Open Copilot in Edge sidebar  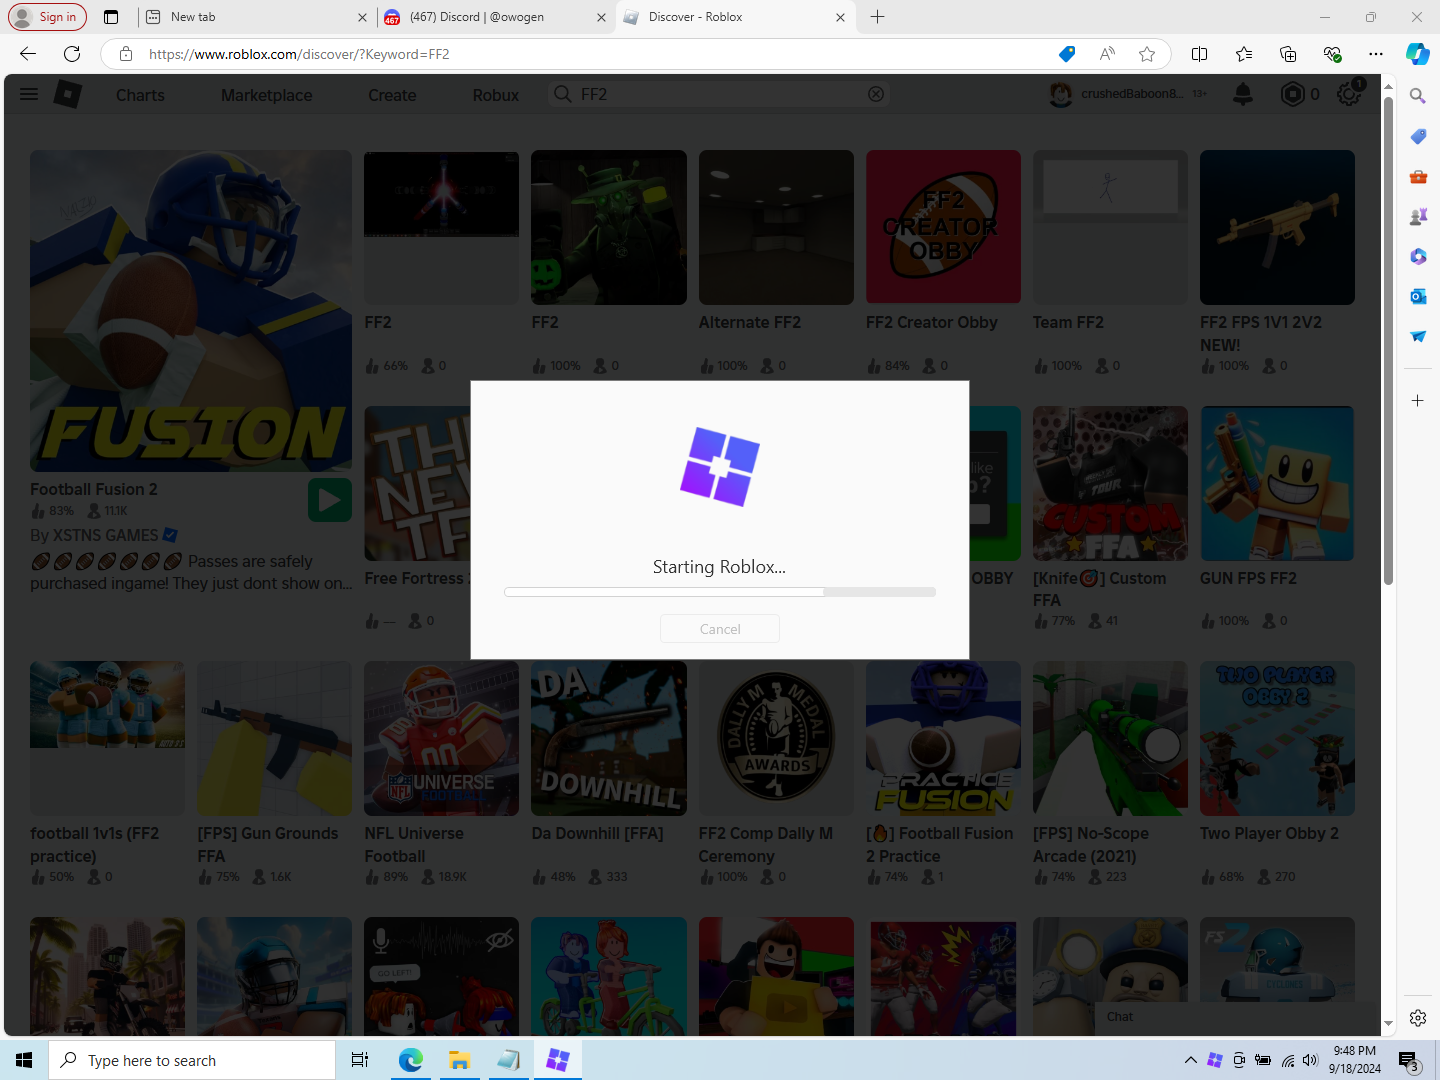1418,54
